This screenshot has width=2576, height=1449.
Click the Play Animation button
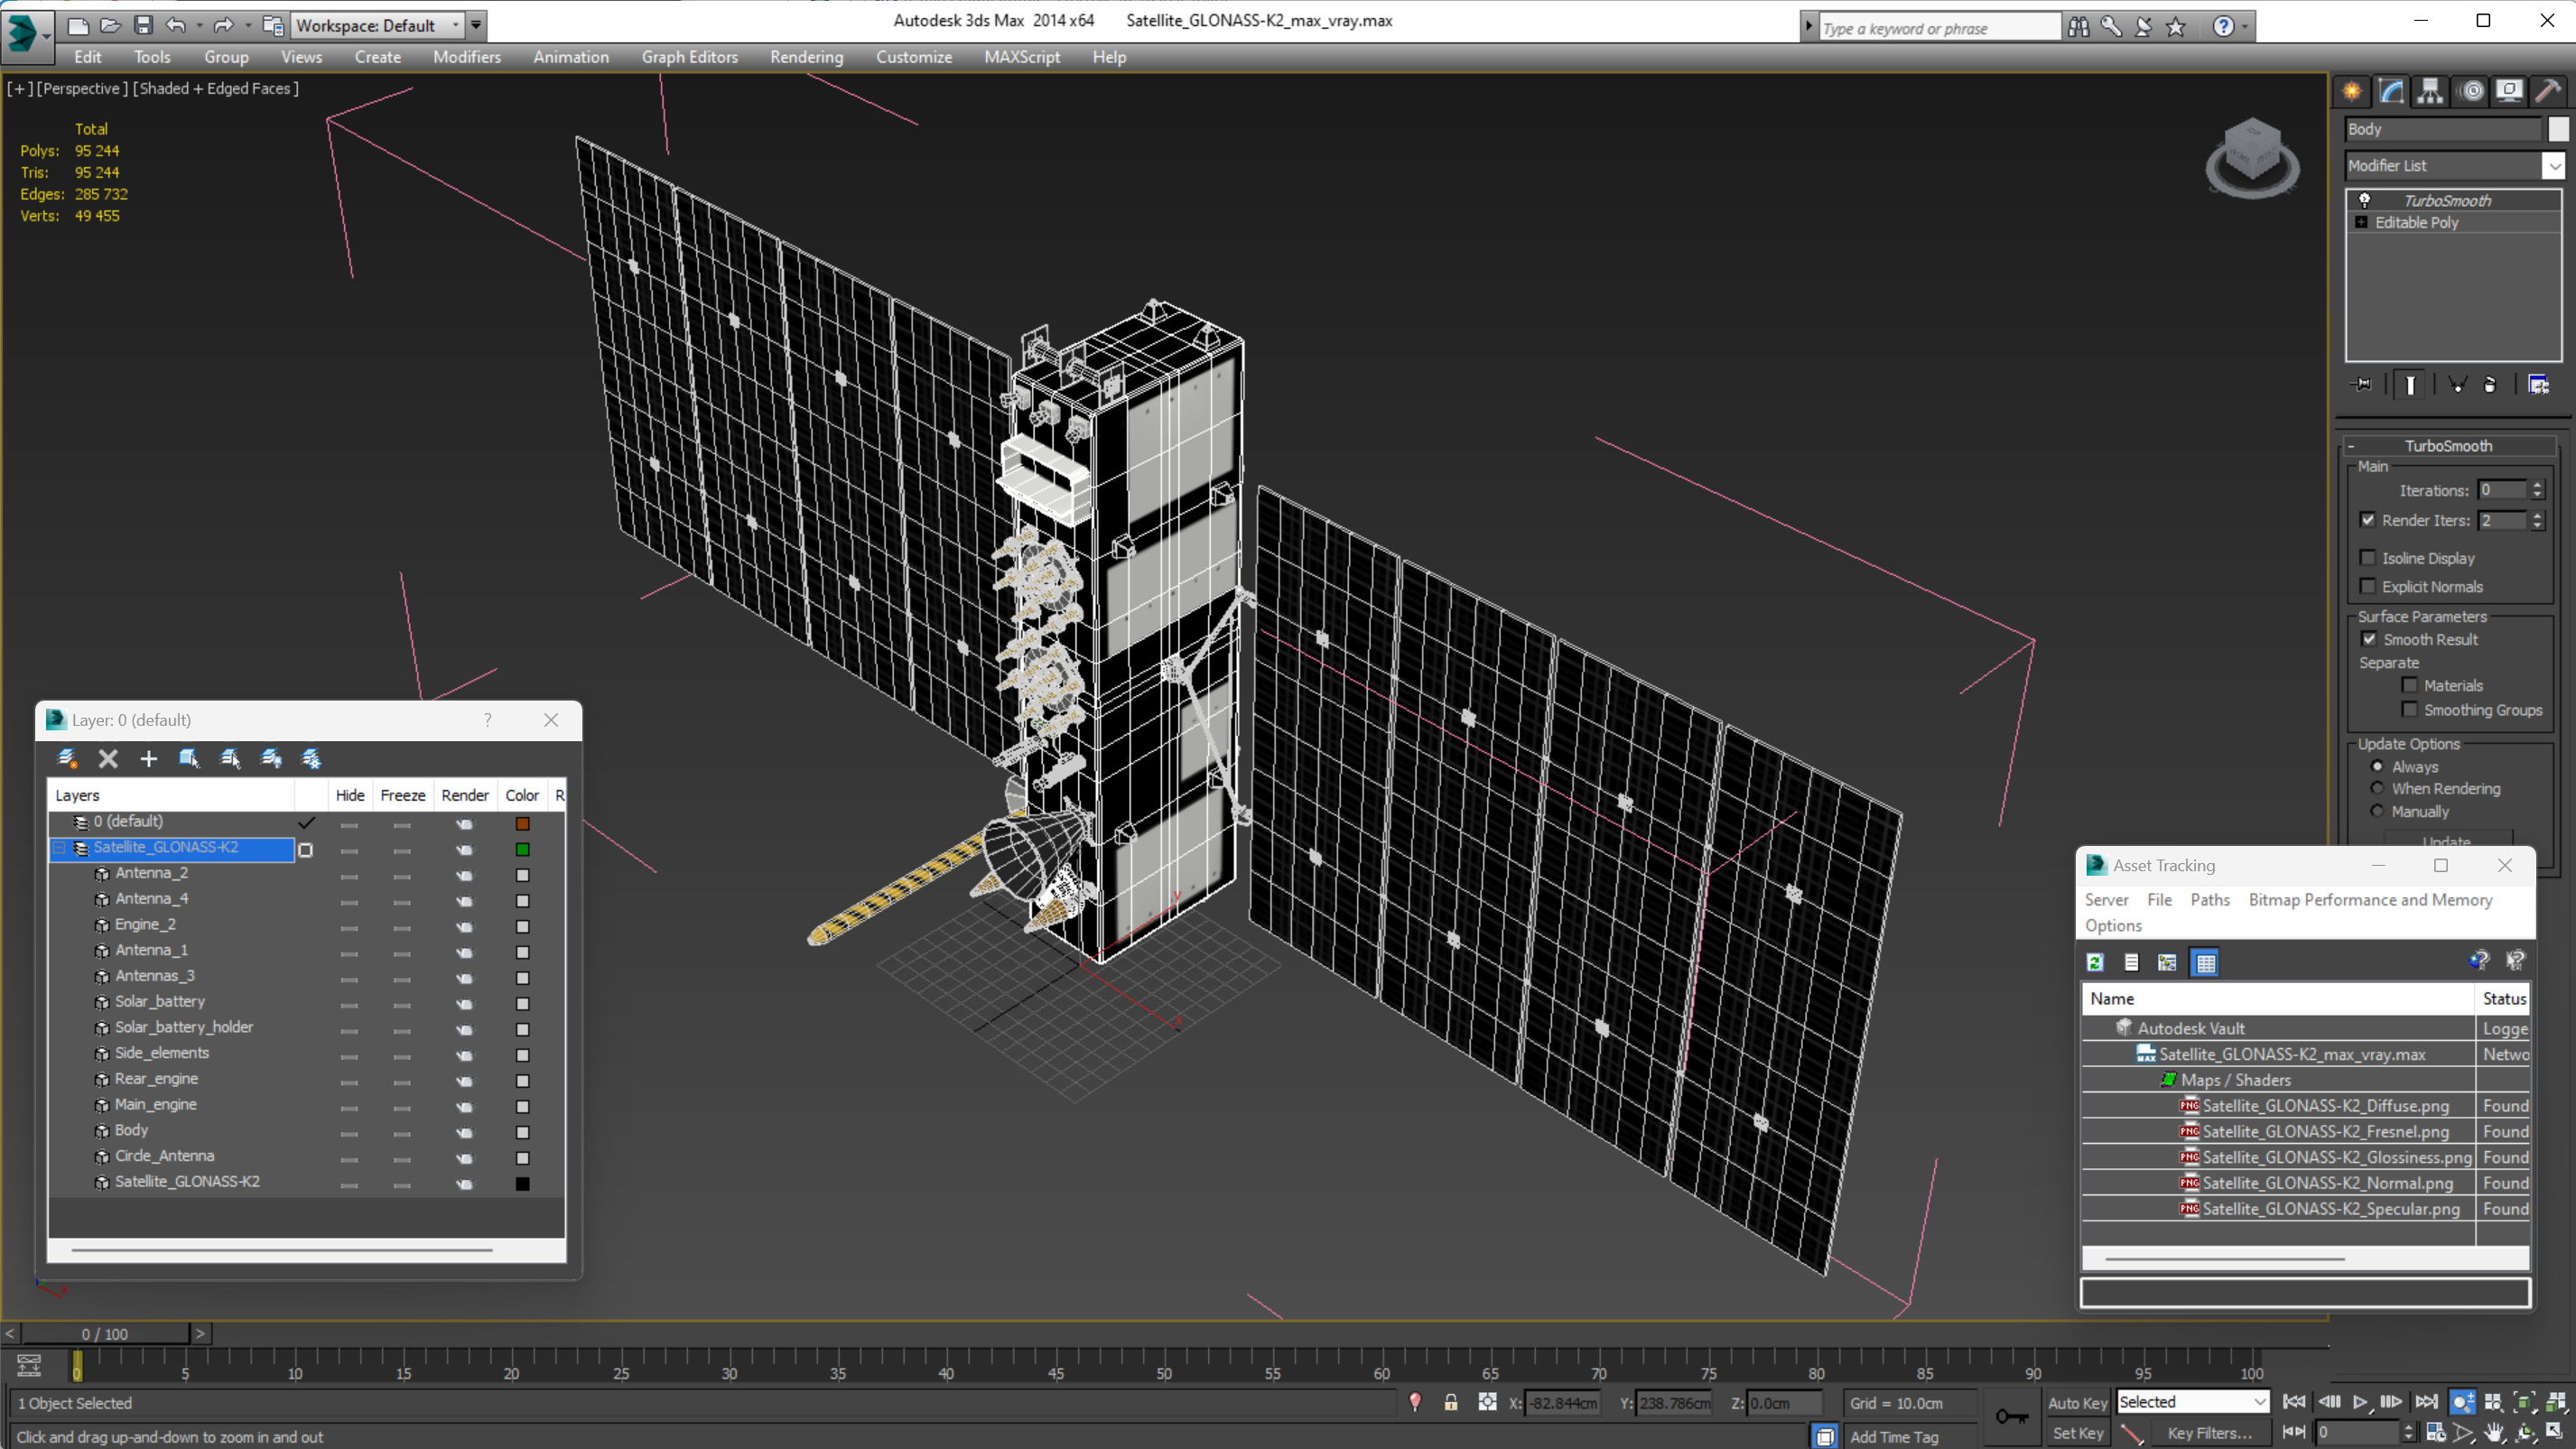pyautogui.click(x=2360, y=1402)
